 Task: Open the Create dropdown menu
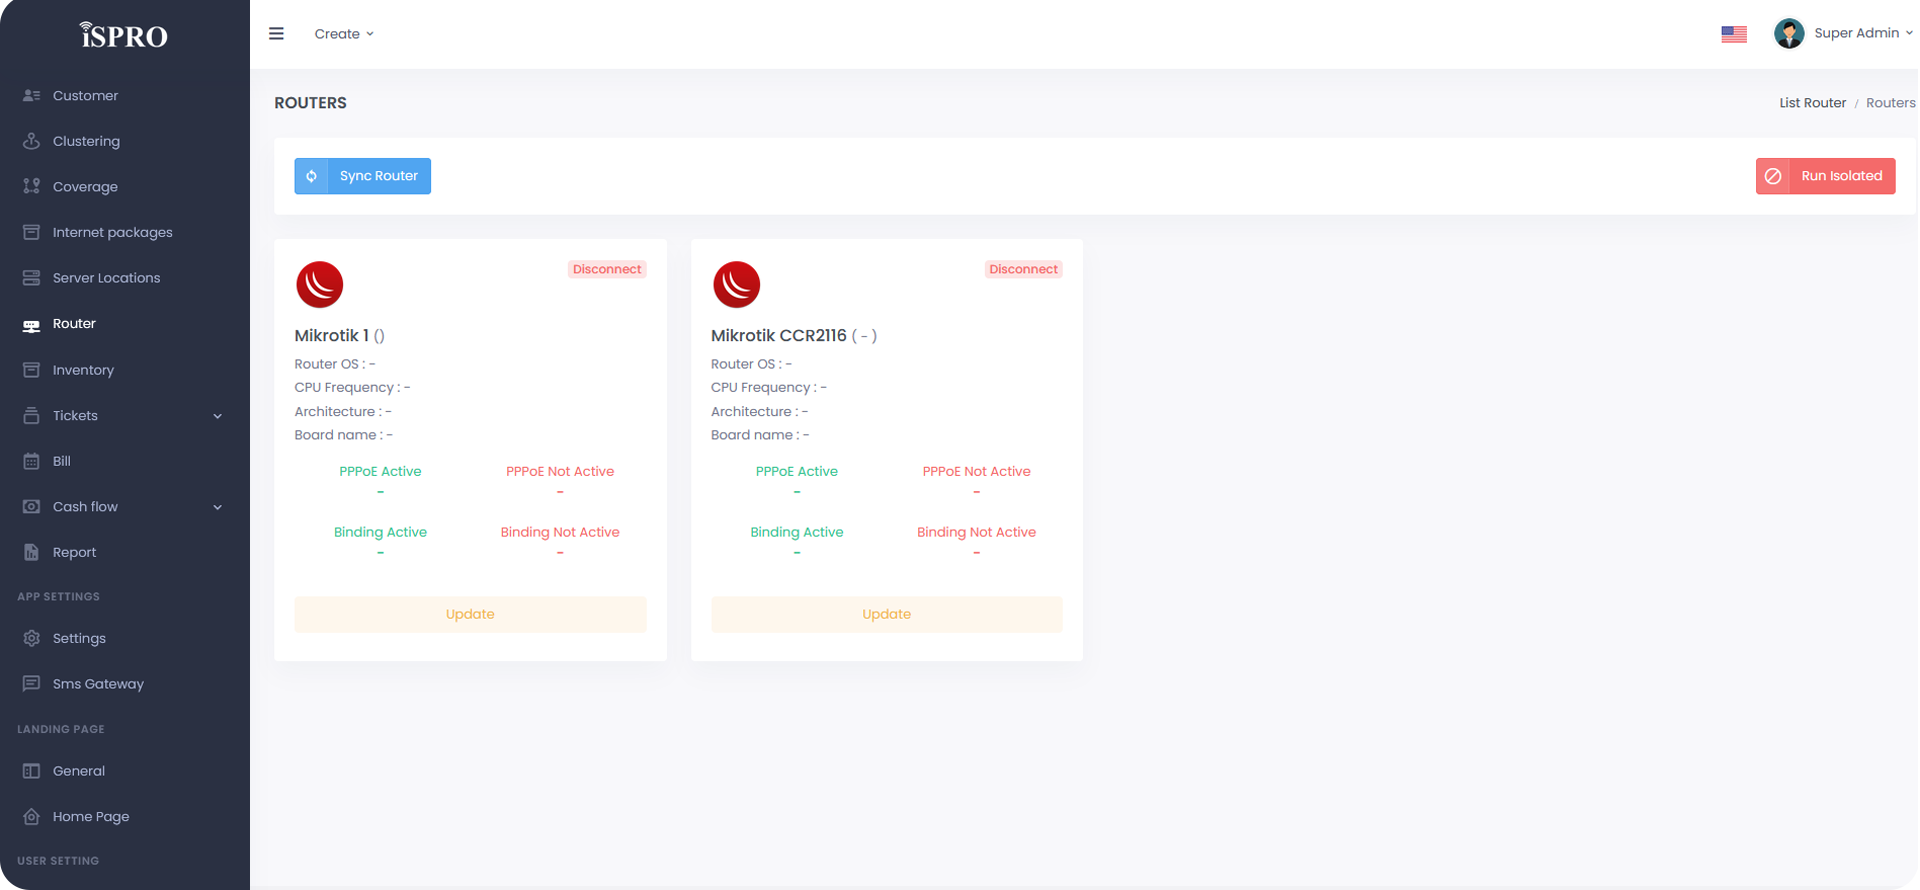[x=344, y=34]
